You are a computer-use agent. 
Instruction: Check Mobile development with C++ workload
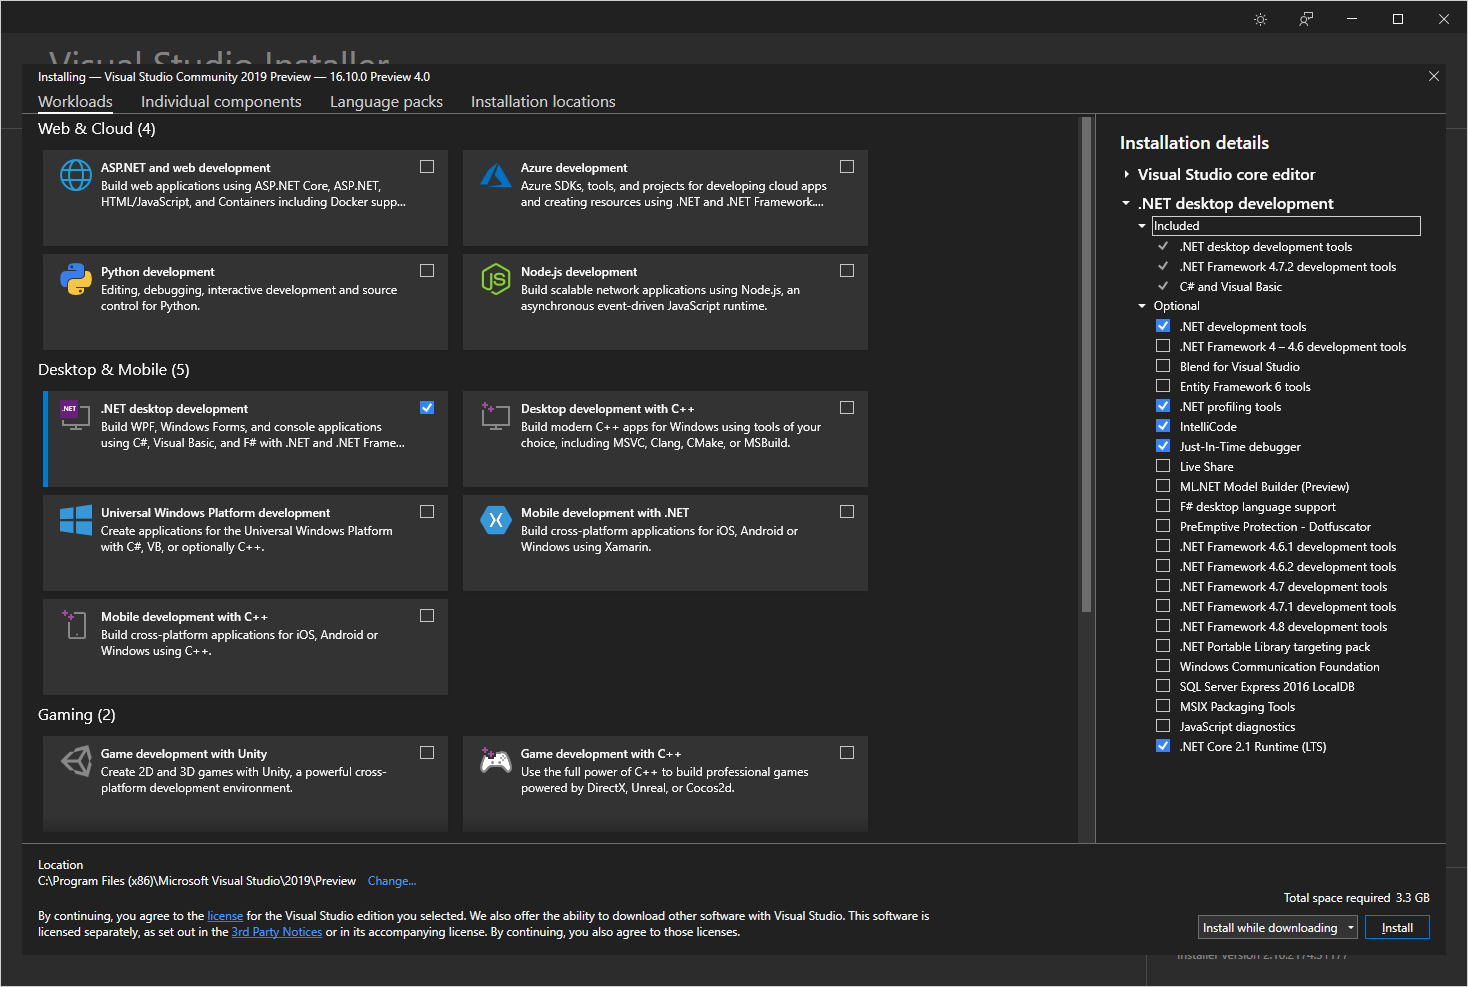(x=427, y=616)
